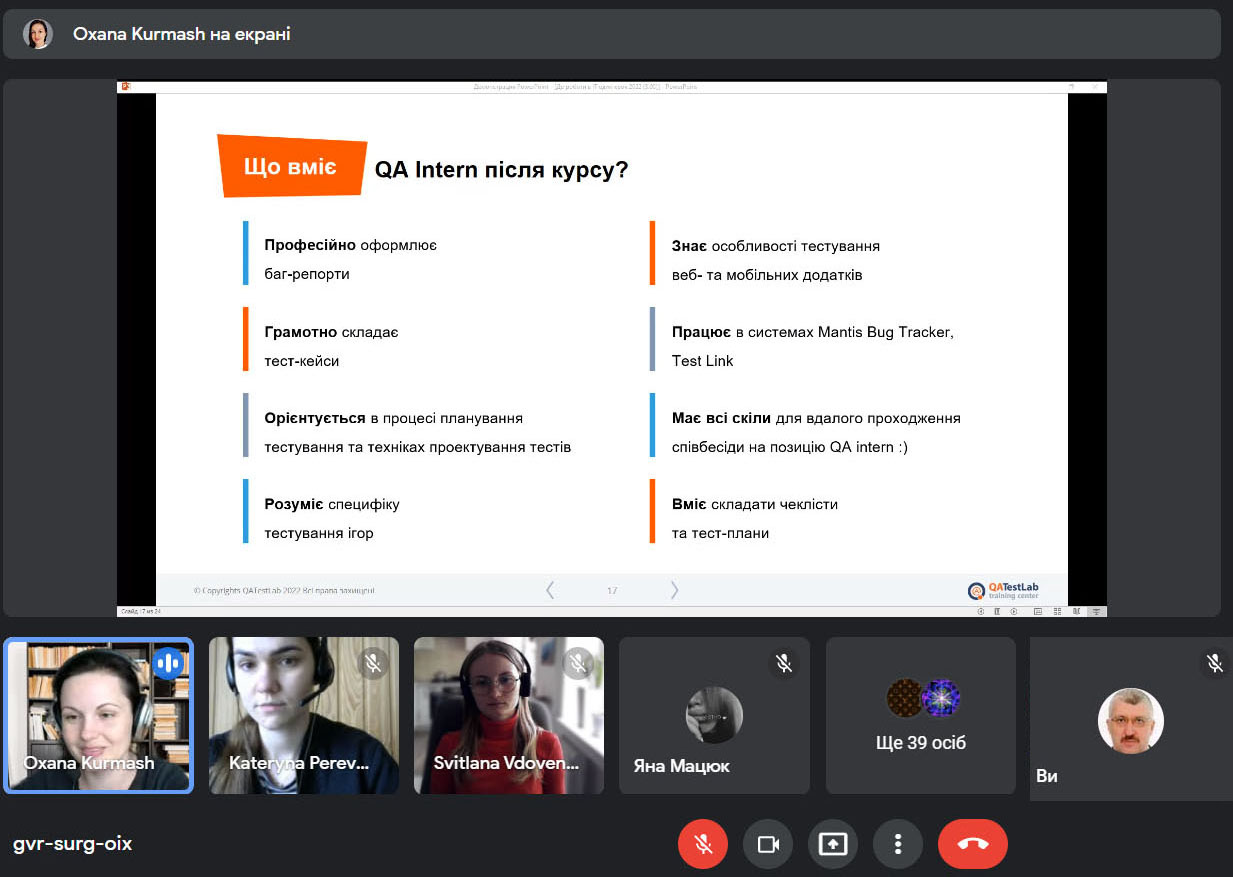Viewport: 1233px width, 877px height.
Task: Click the previous slide arrow in the presentation
Action: coord(550,590)
